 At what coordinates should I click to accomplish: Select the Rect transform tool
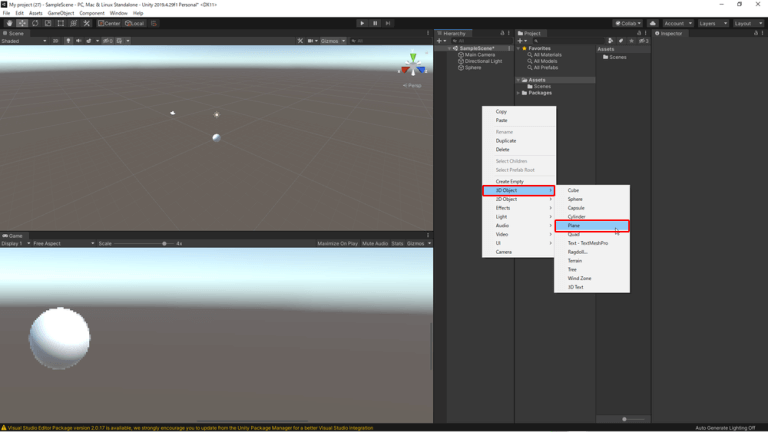click(x=61, y=23)
